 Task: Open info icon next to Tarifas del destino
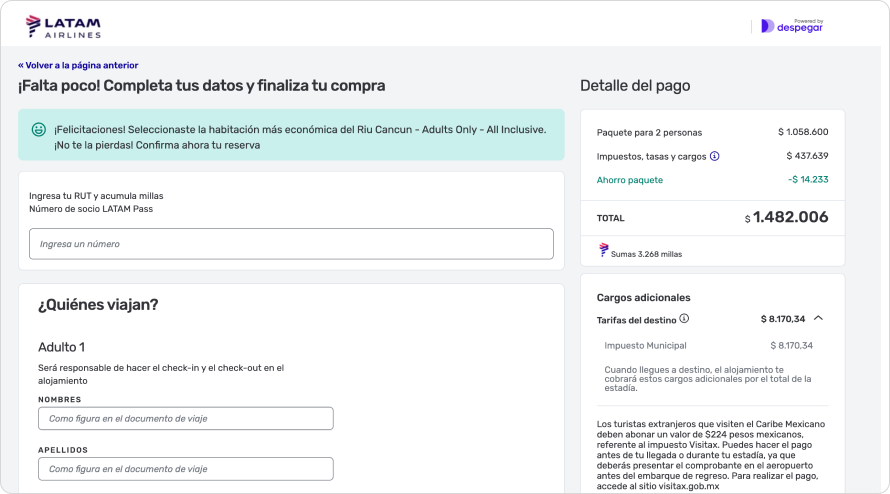[685, 319]
